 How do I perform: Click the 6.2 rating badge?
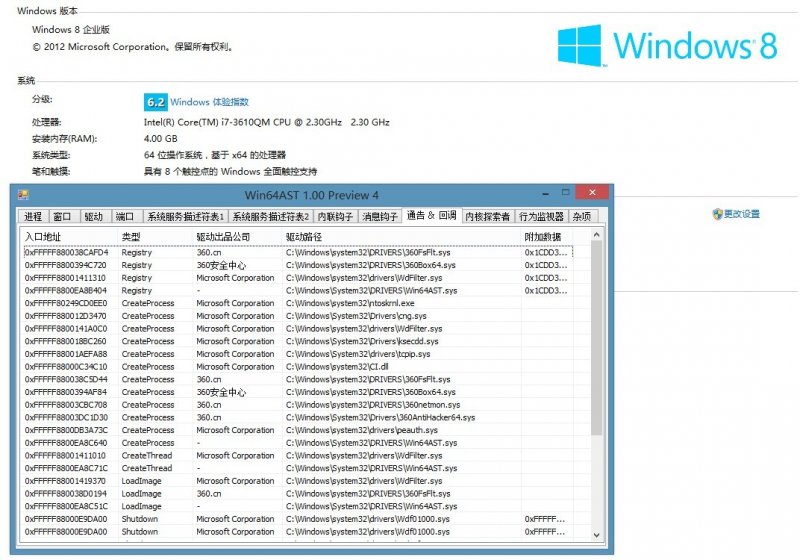coord(155,102)
